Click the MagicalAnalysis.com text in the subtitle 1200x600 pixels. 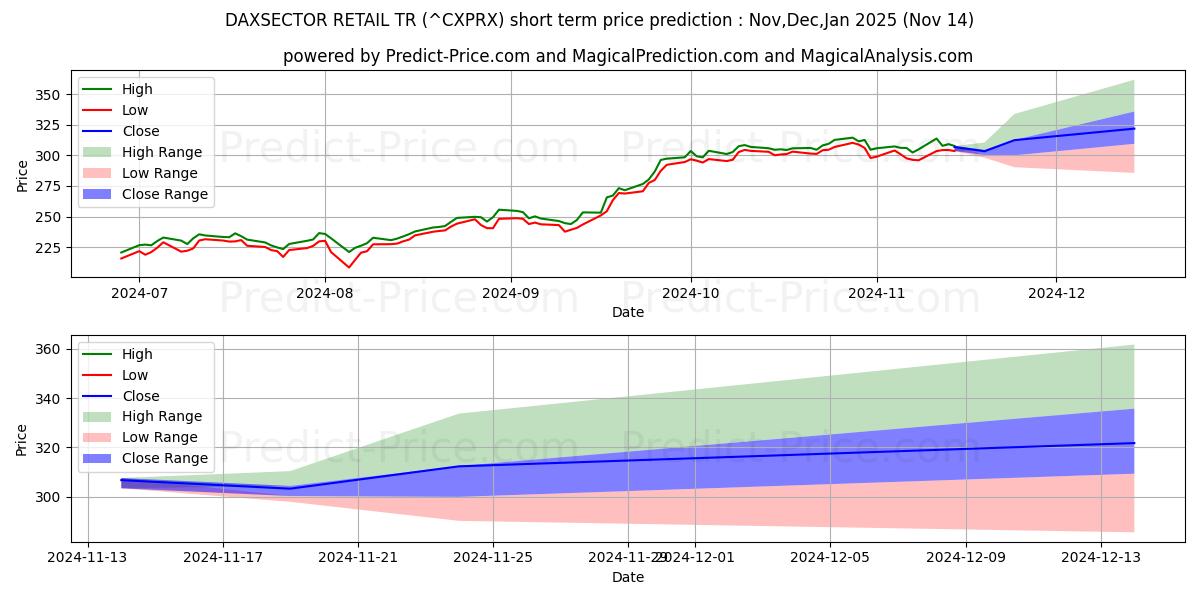point(888,56)
